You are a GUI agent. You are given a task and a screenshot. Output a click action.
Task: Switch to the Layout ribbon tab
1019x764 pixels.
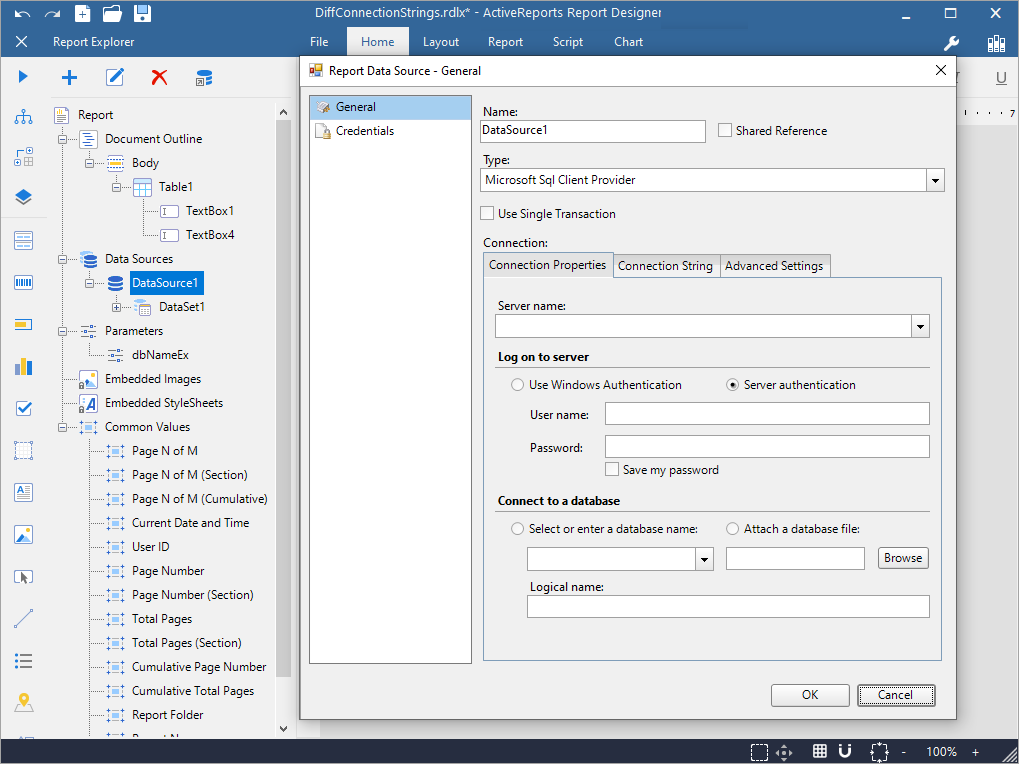point(441,42)
